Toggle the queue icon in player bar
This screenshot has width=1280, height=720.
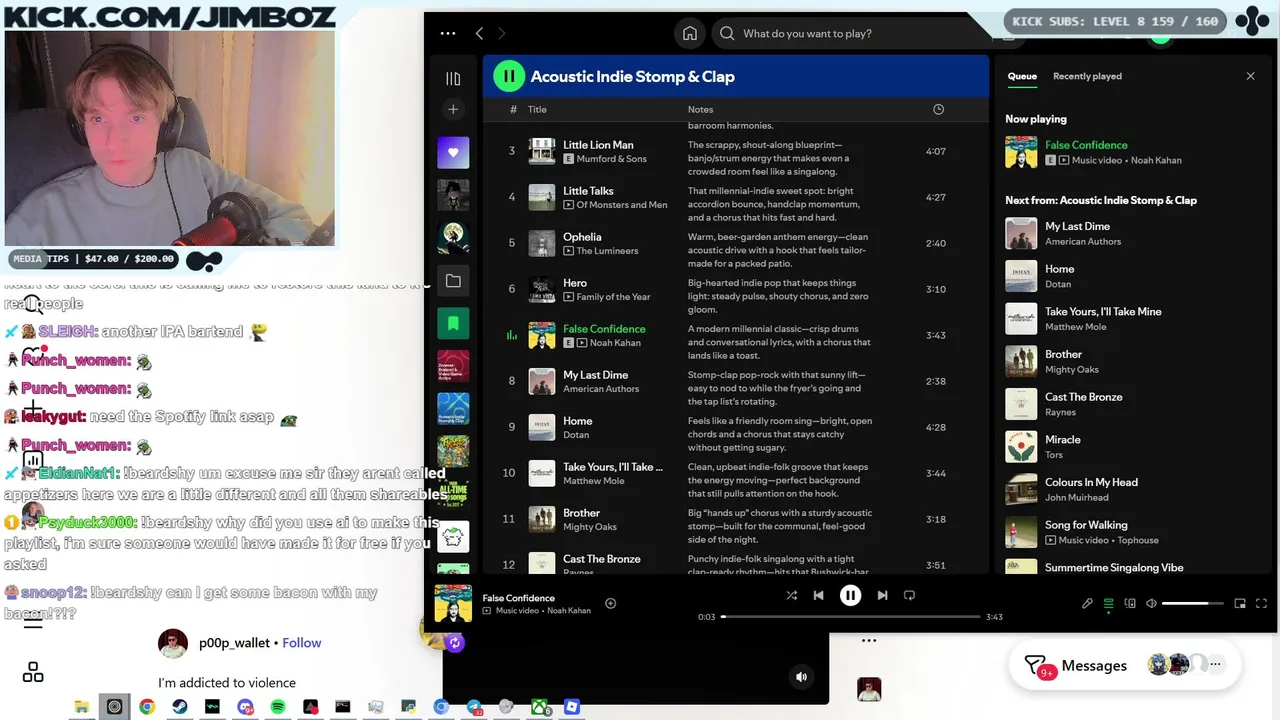1108,603
